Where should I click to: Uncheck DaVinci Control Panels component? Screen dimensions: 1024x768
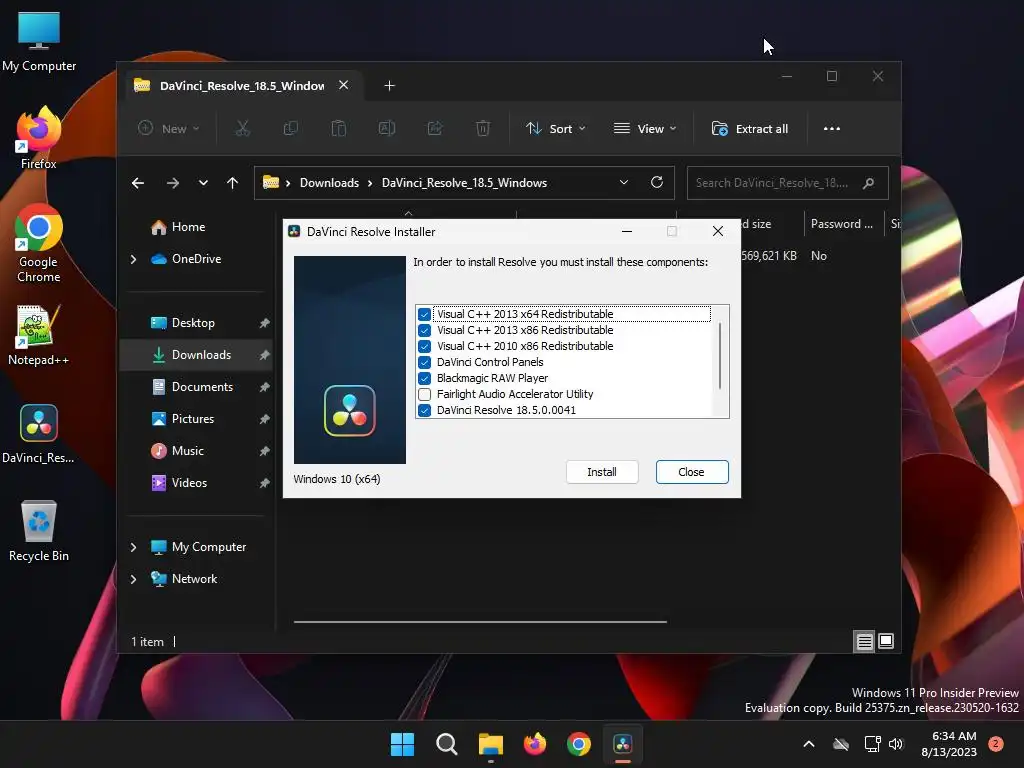point(424,362)
